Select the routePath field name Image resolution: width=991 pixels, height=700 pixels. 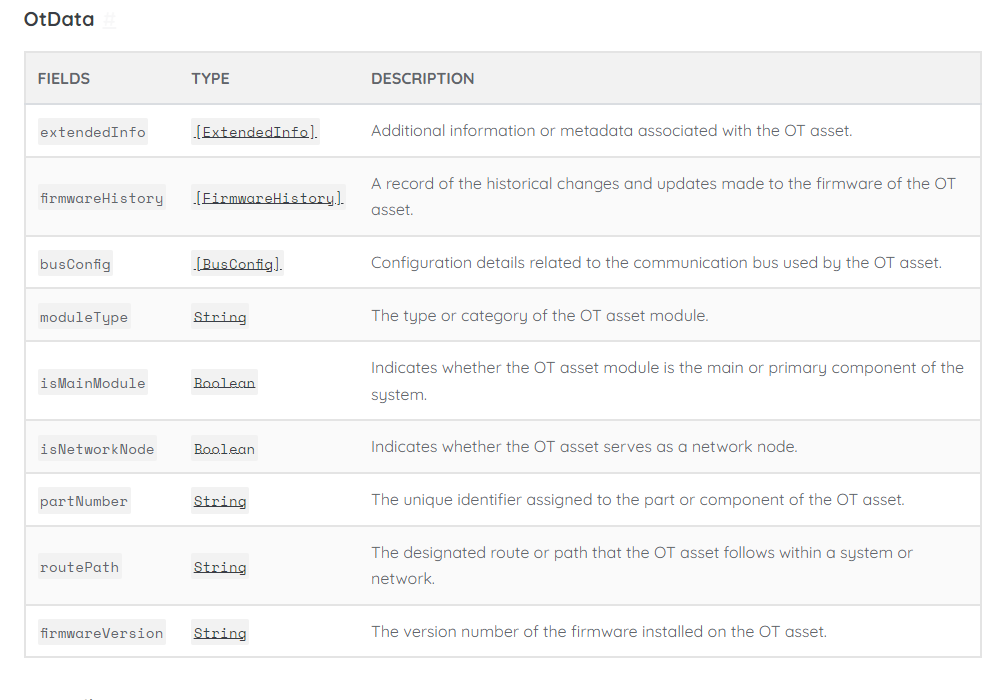click(x=79, y=567)
